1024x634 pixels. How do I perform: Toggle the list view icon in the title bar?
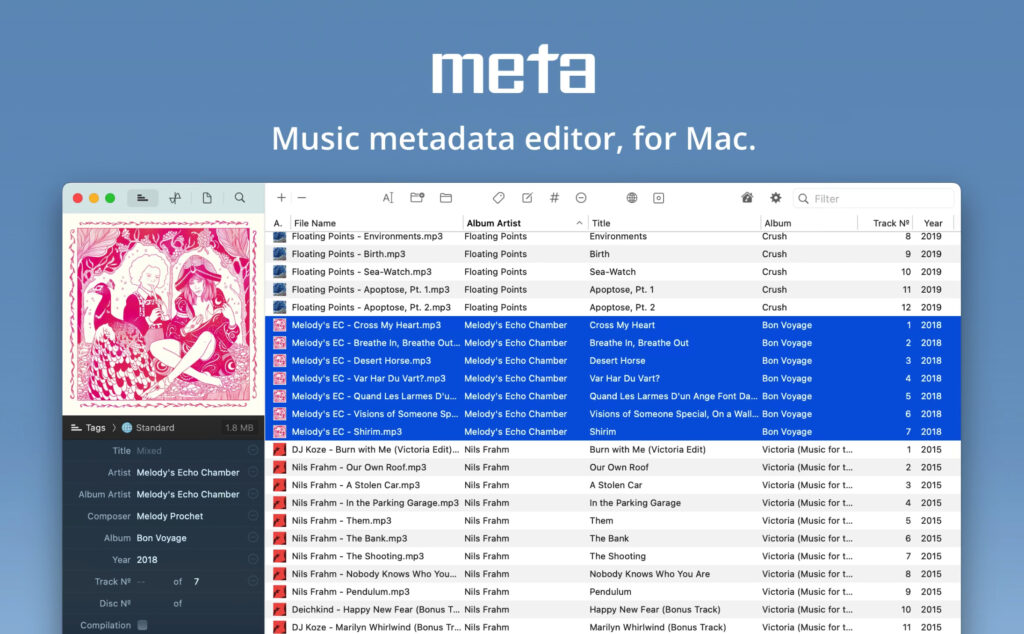point(142,198)
